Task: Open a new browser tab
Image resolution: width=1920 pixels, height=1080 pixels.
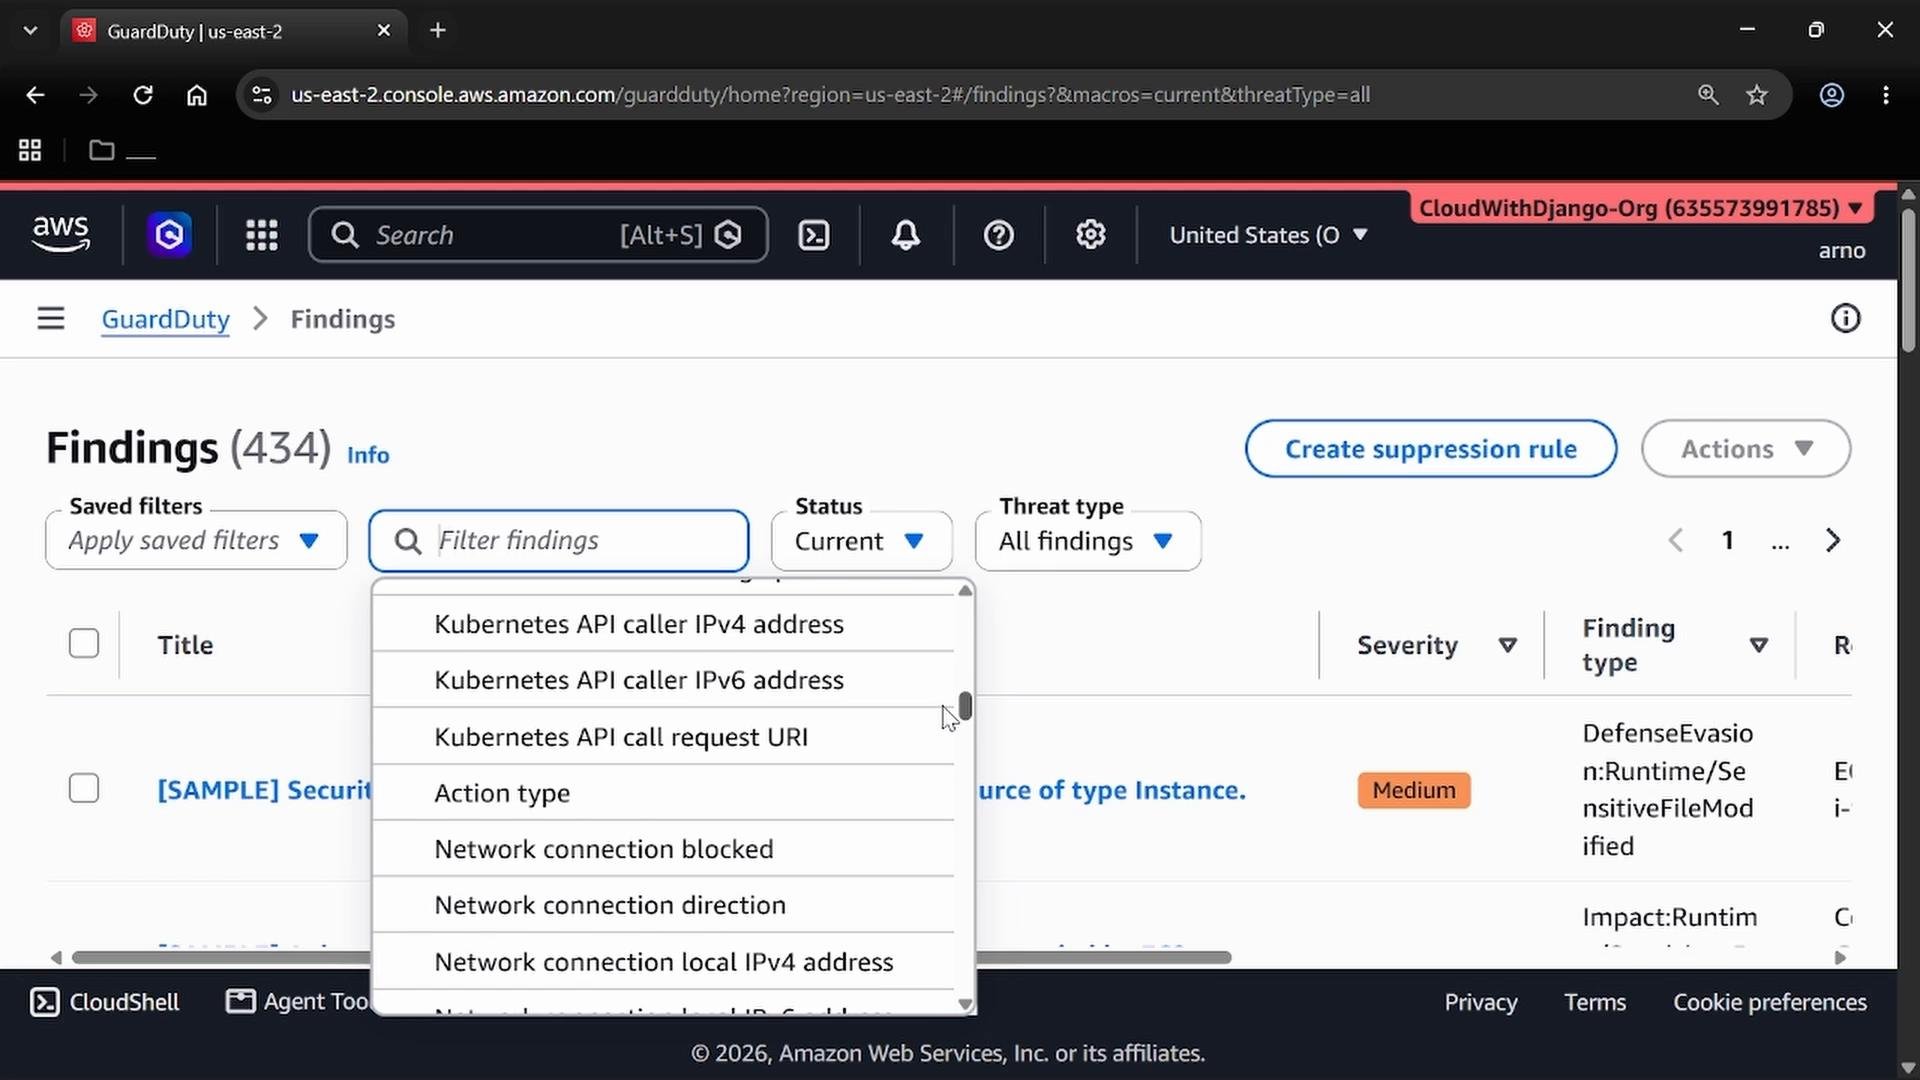Action: 438,31
